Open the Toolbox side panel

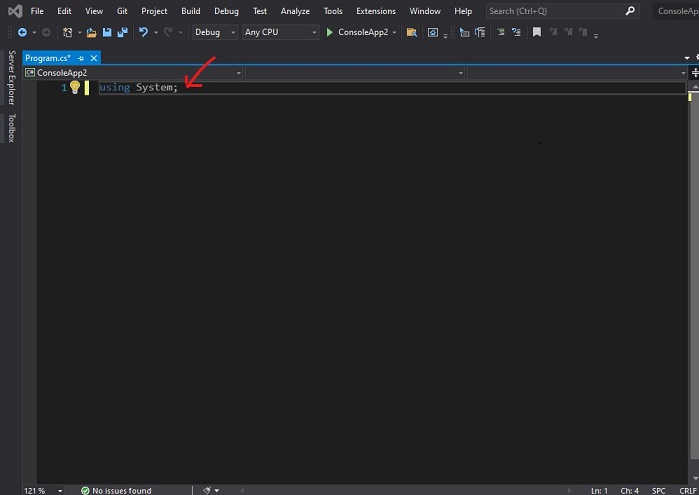pos(12,128)
